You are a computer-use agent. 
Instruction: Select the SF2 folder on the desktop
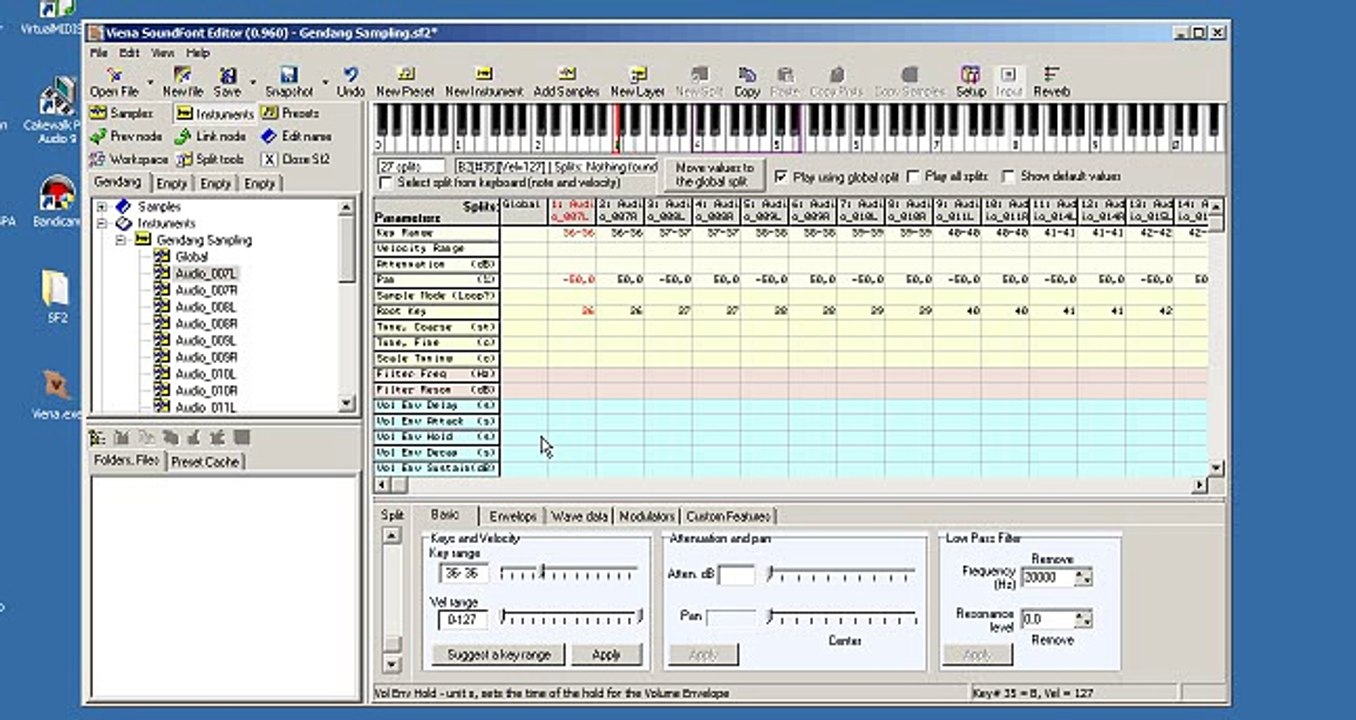tap(56, 296)
